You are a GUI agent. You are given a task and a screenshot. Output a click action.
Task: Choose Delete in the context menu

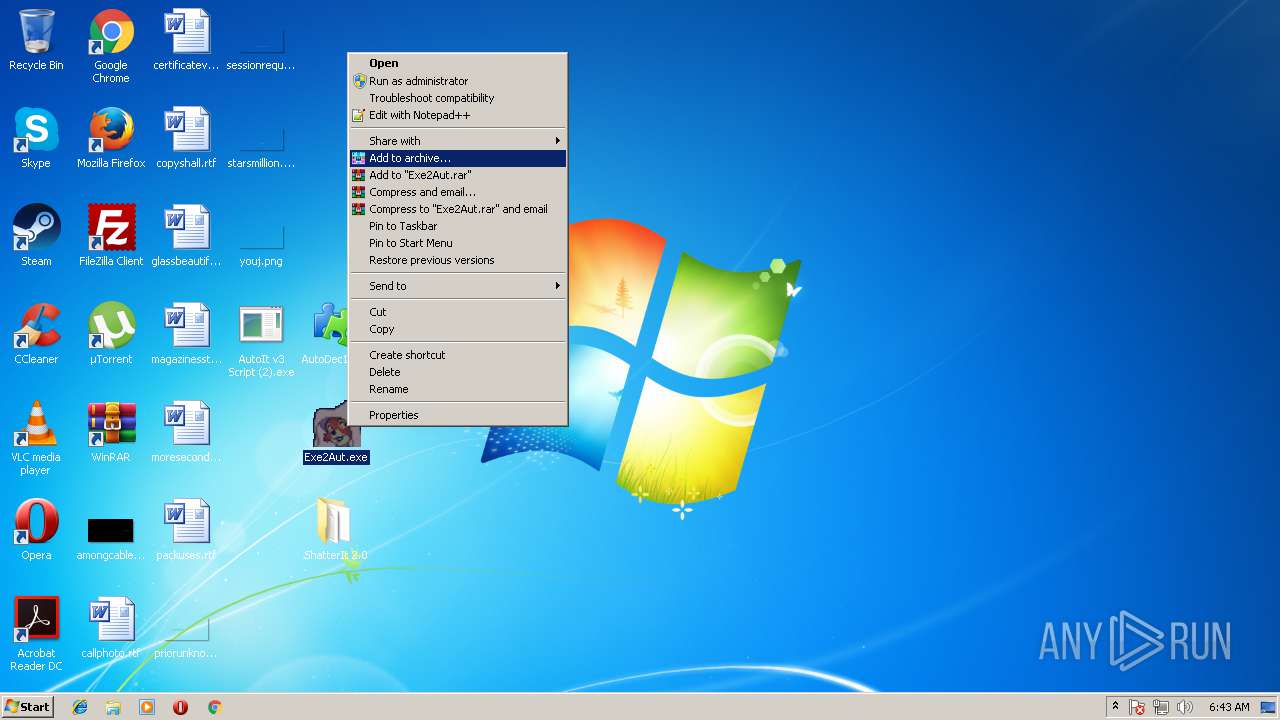458,372
